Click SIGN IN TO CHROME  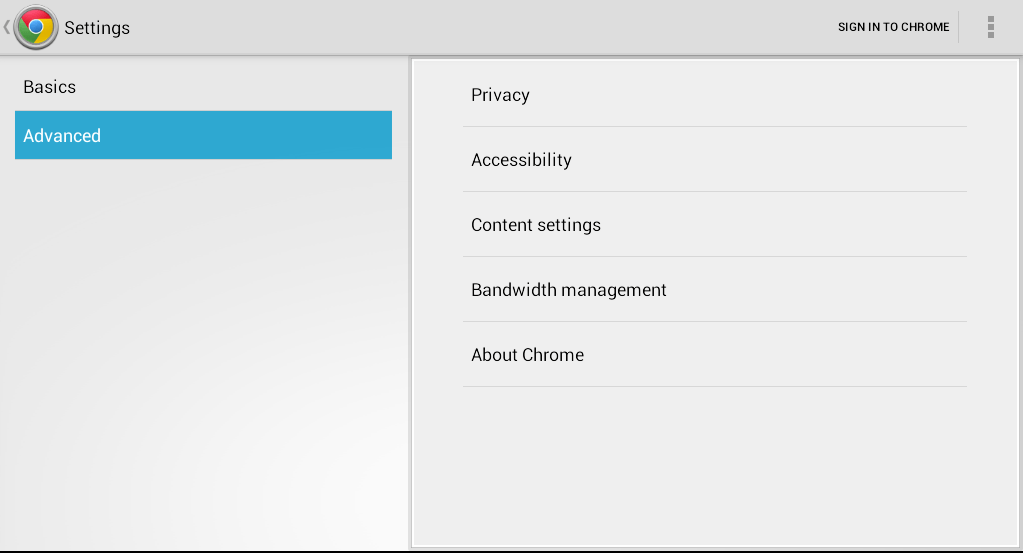[893, 27]
